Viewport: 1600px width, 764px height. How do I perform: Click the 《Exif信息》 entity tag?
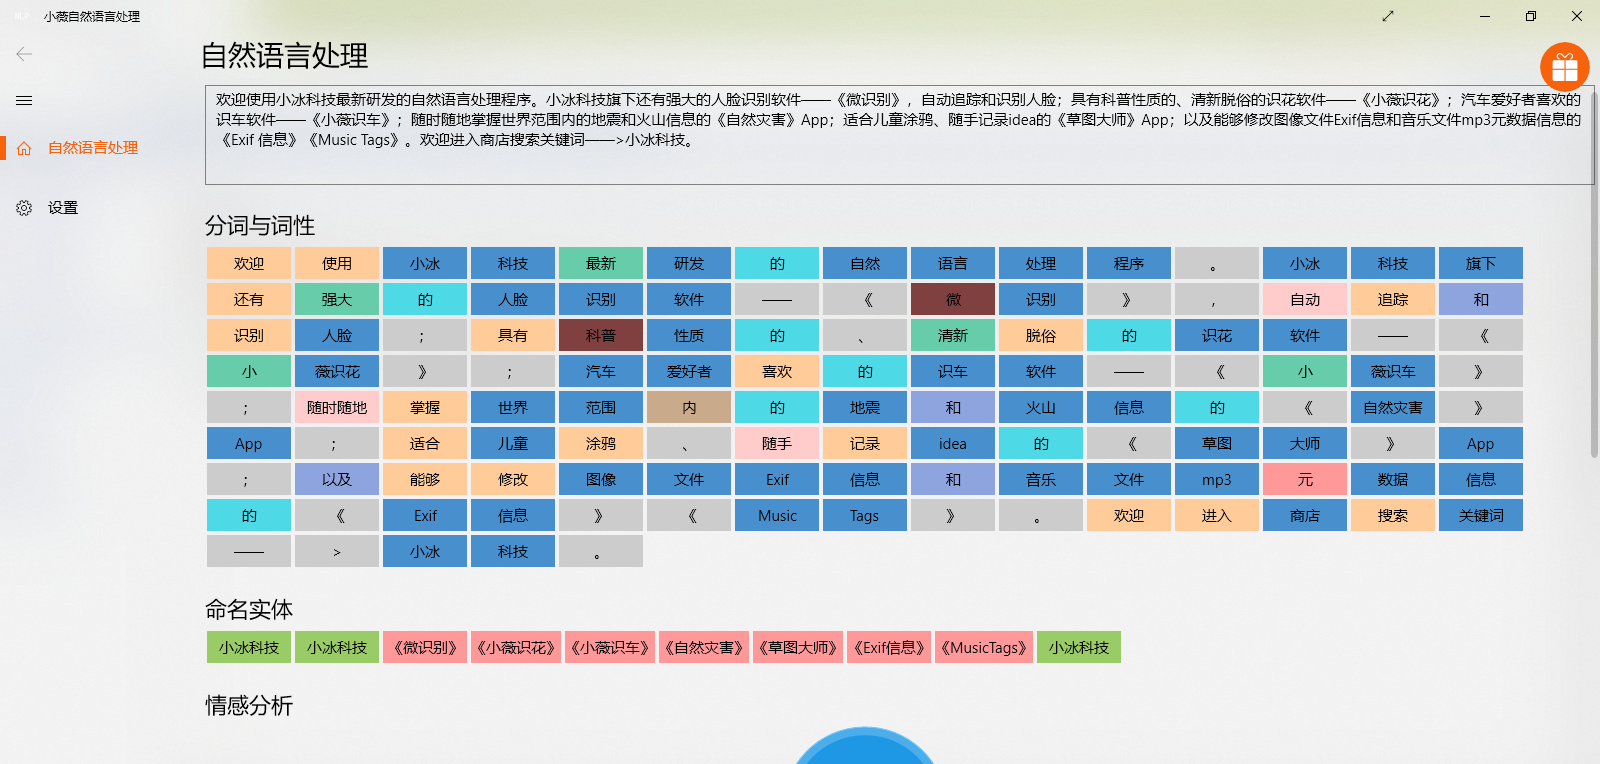[x=889, y=647]
